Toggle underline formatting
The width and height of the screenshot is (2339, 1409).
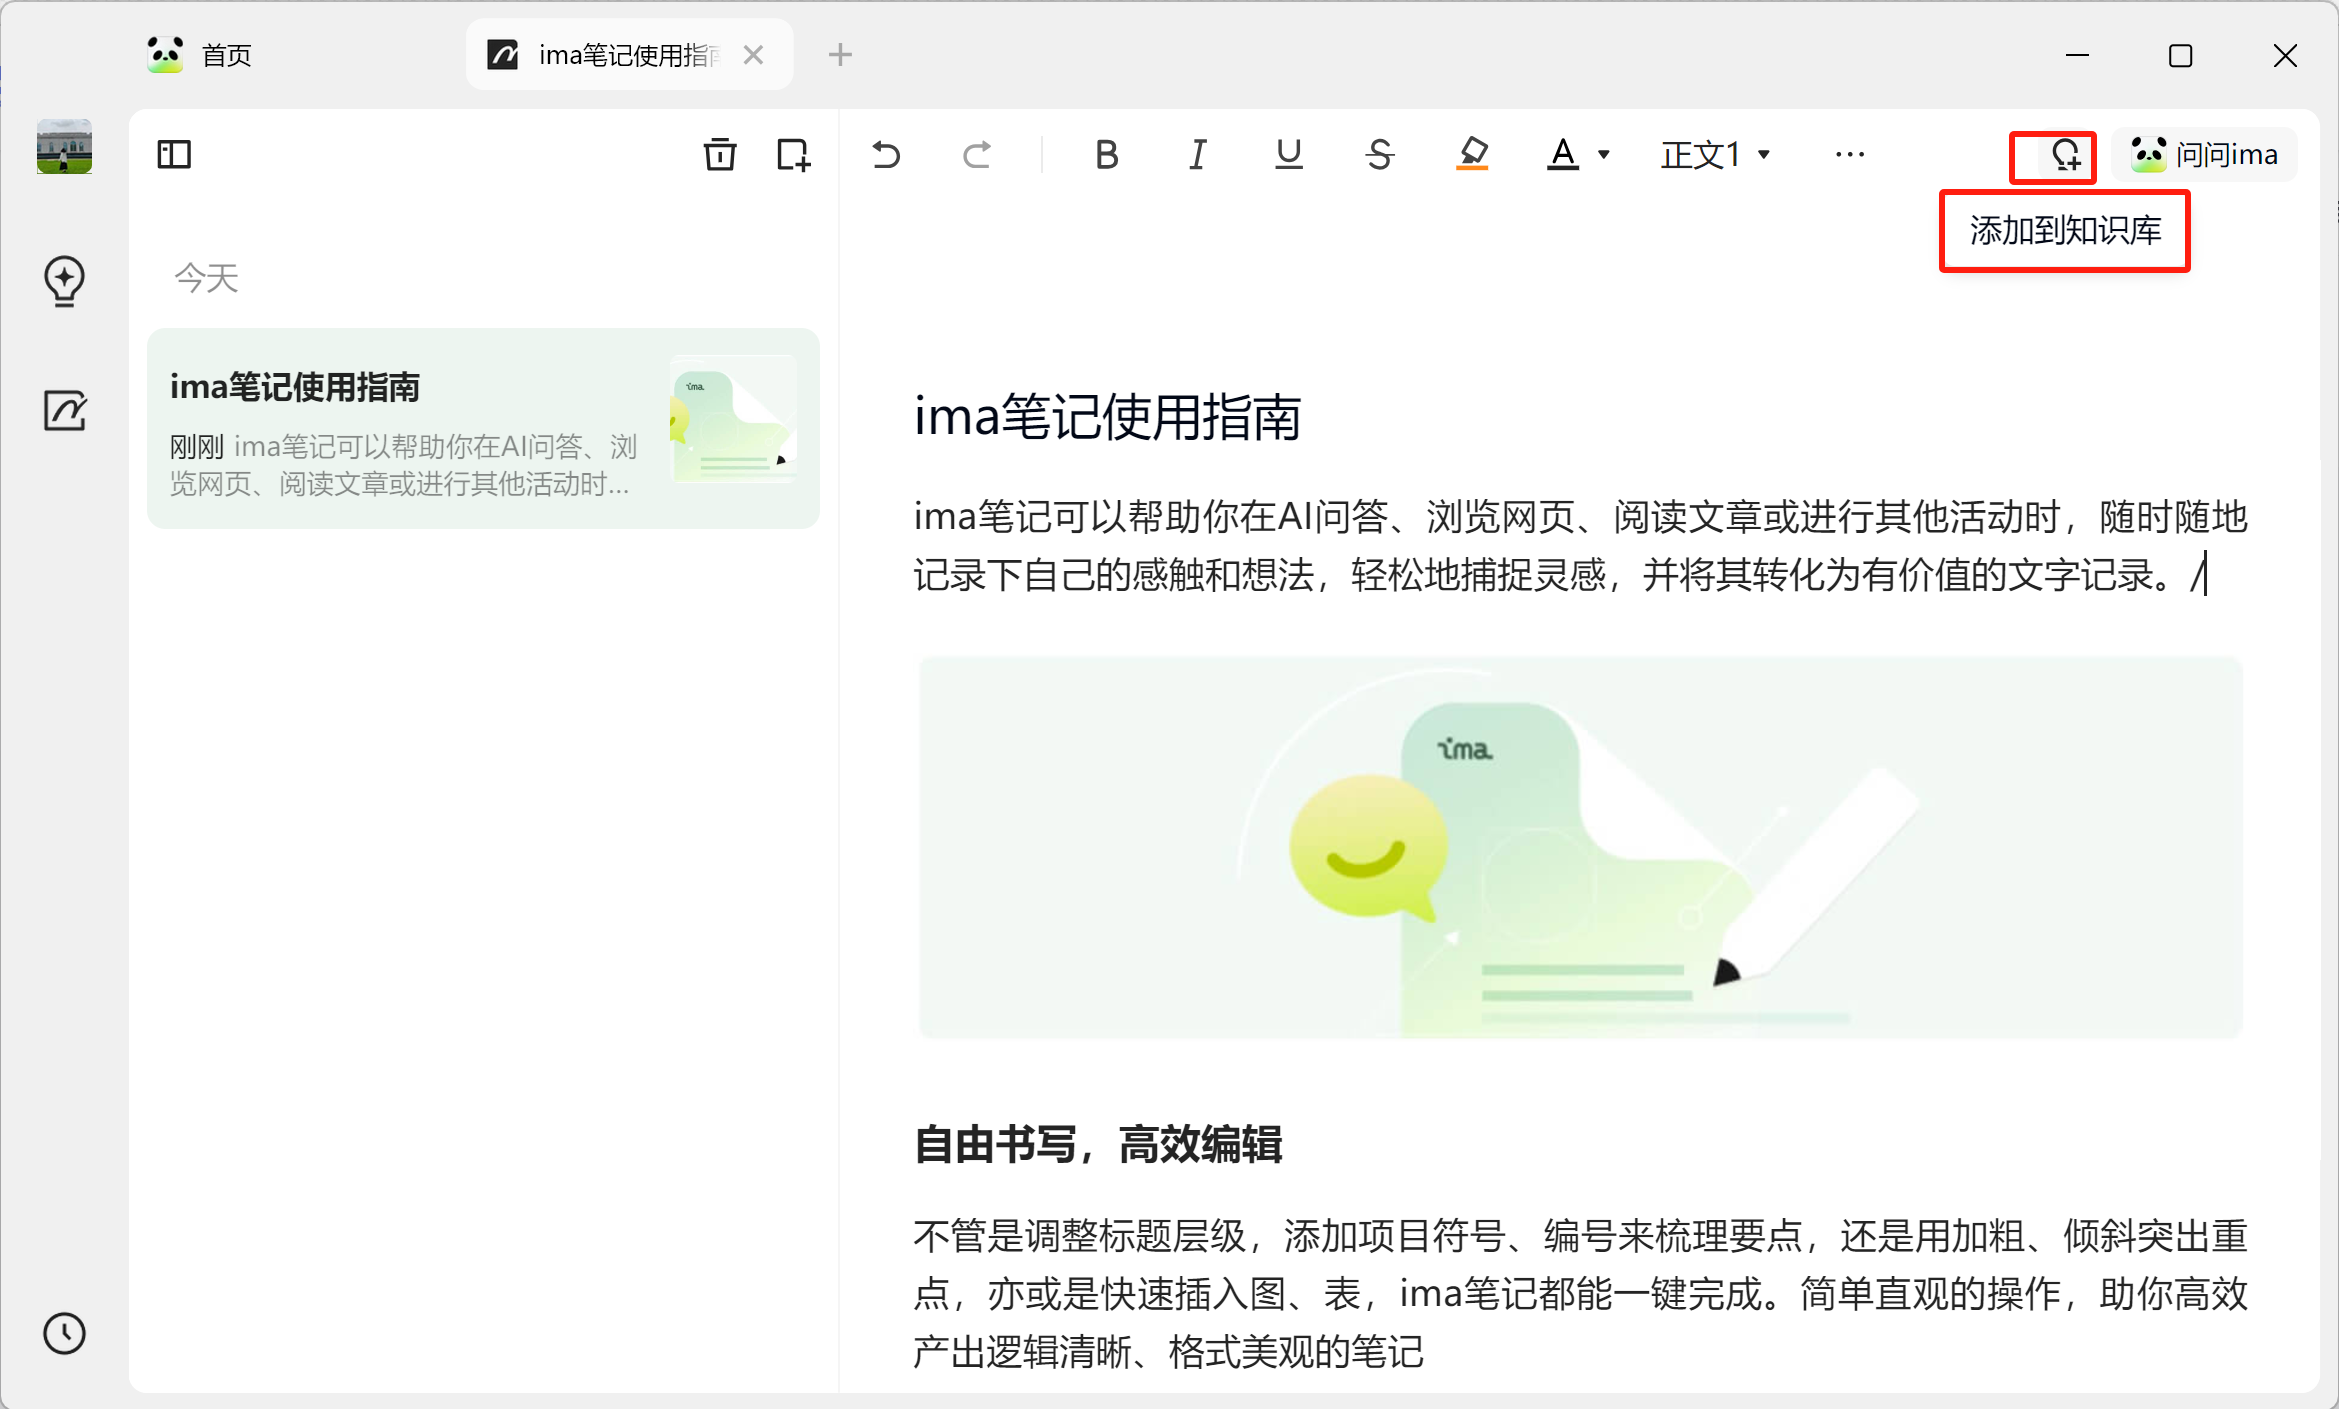coord(1287,154)
